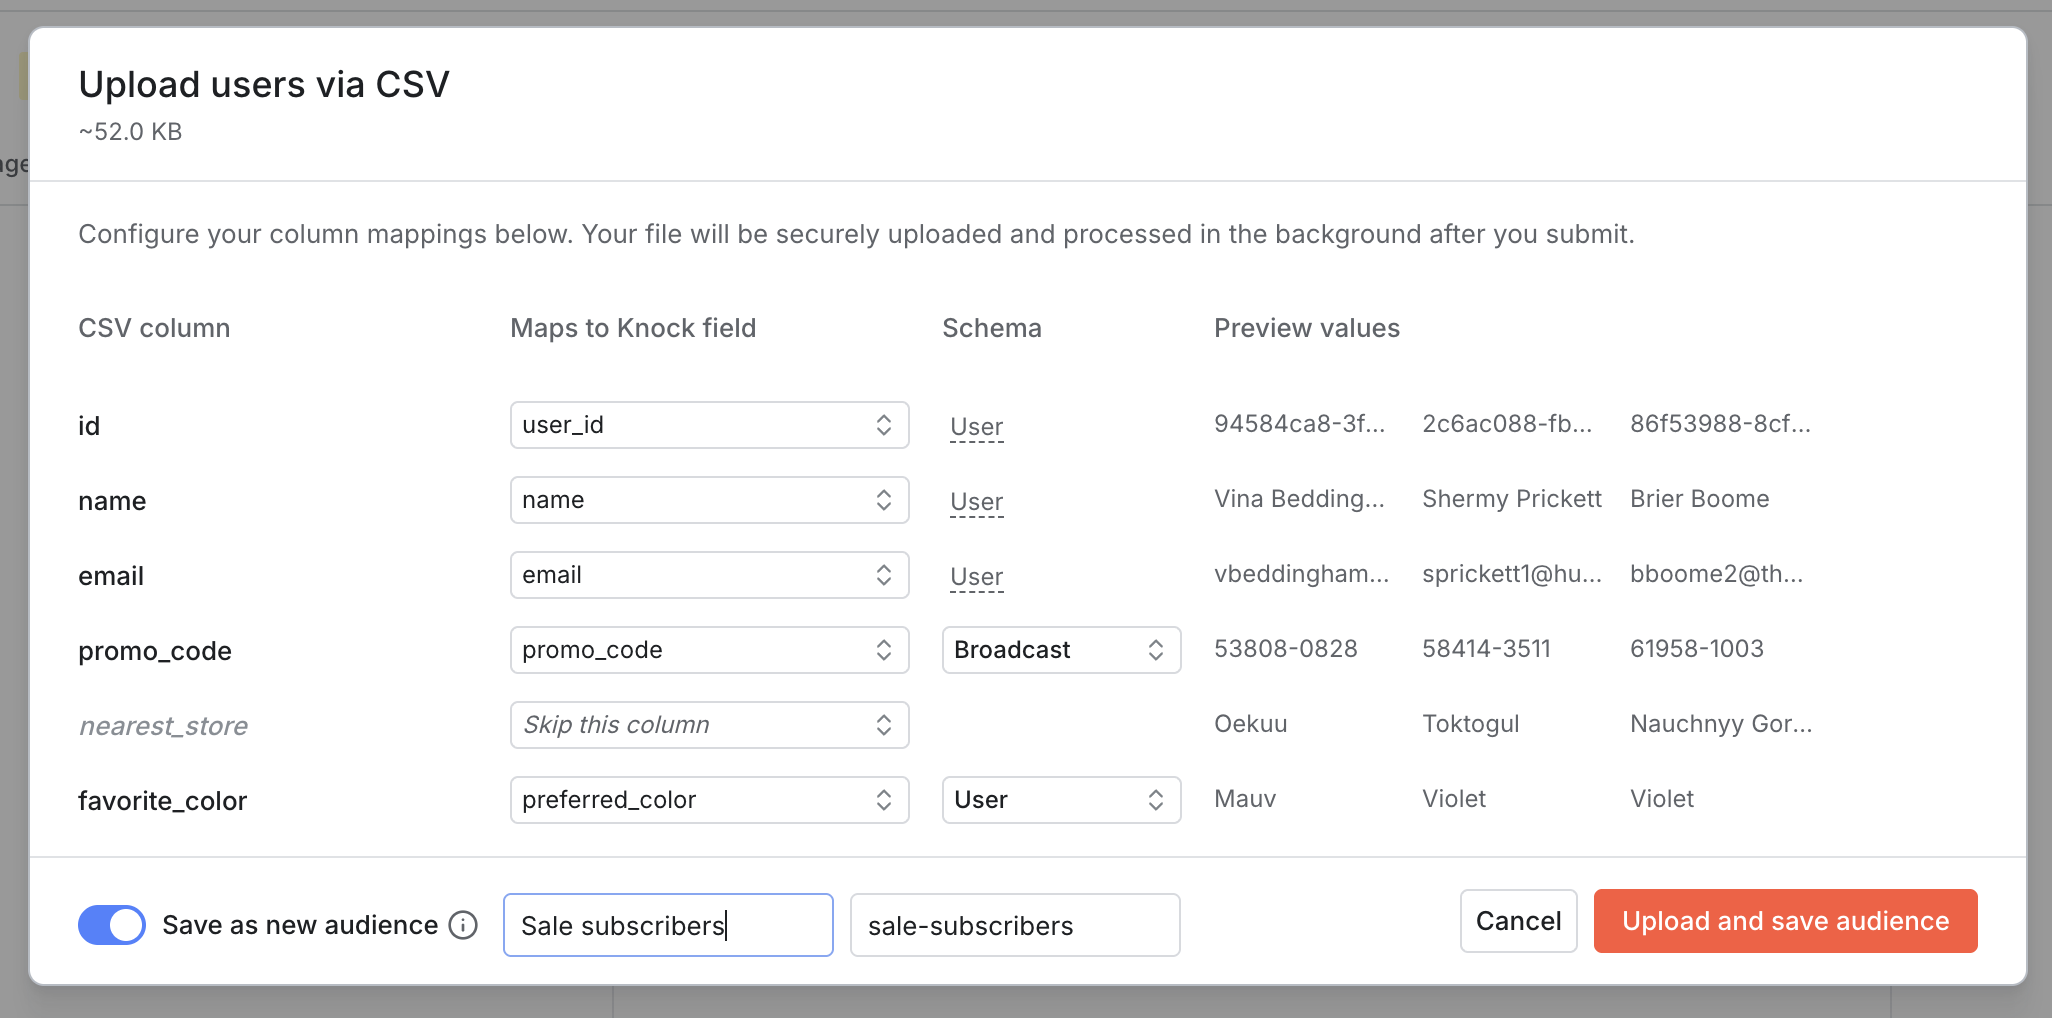The image size is (2052, 1018).
Task: Open the promo_code field mapping dropdown
Action: coord(709,649)
